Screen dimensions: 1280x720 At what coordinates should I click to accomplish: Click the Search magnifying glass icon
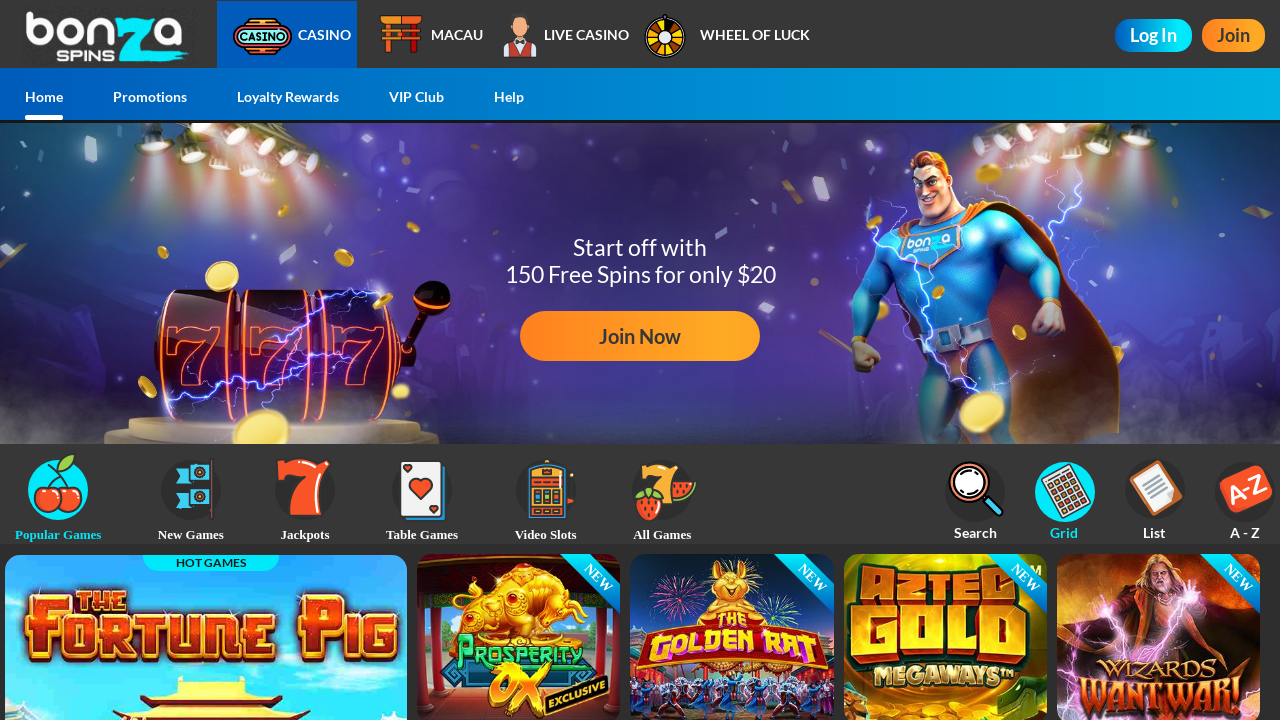pyautogui.click(x=975, y=490)
